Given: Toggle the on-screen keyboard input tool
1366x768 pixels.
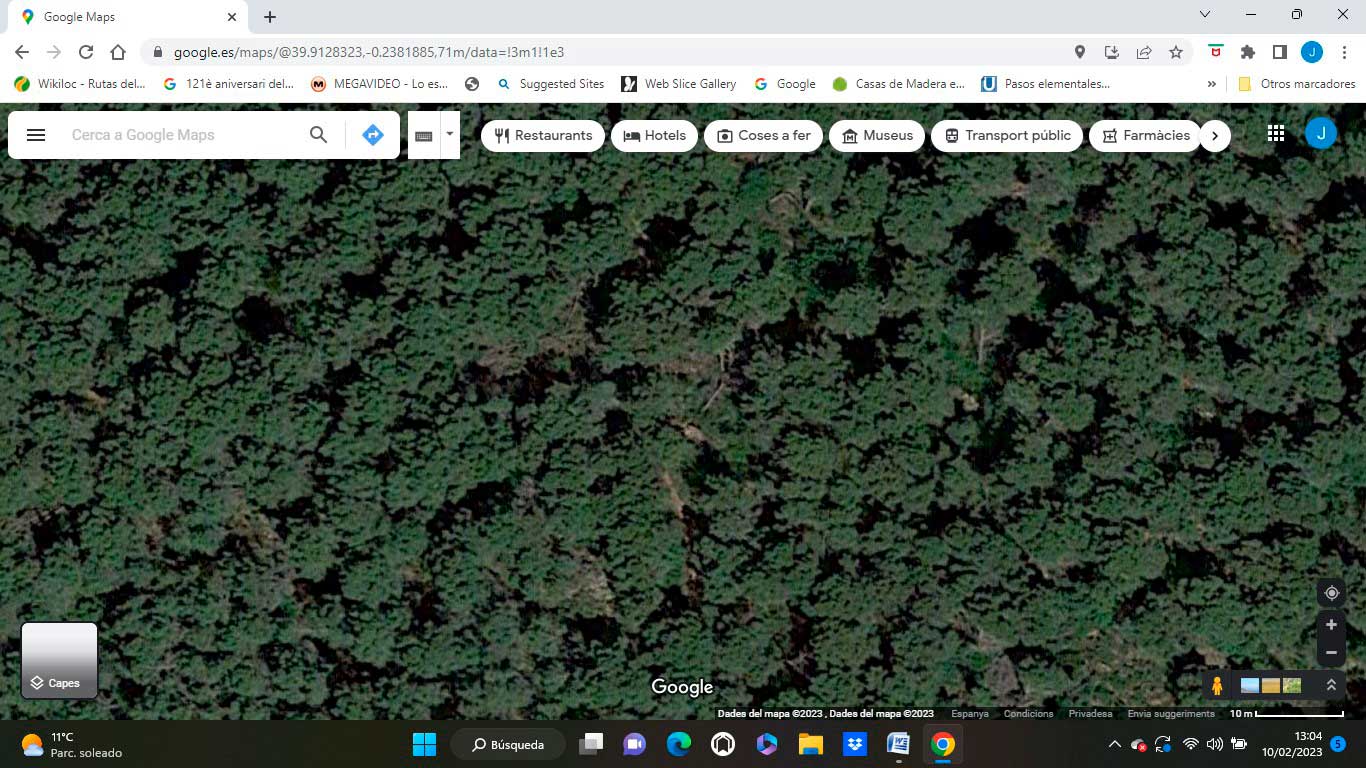Looking at the screenshot, I should (x=424, y=135).
